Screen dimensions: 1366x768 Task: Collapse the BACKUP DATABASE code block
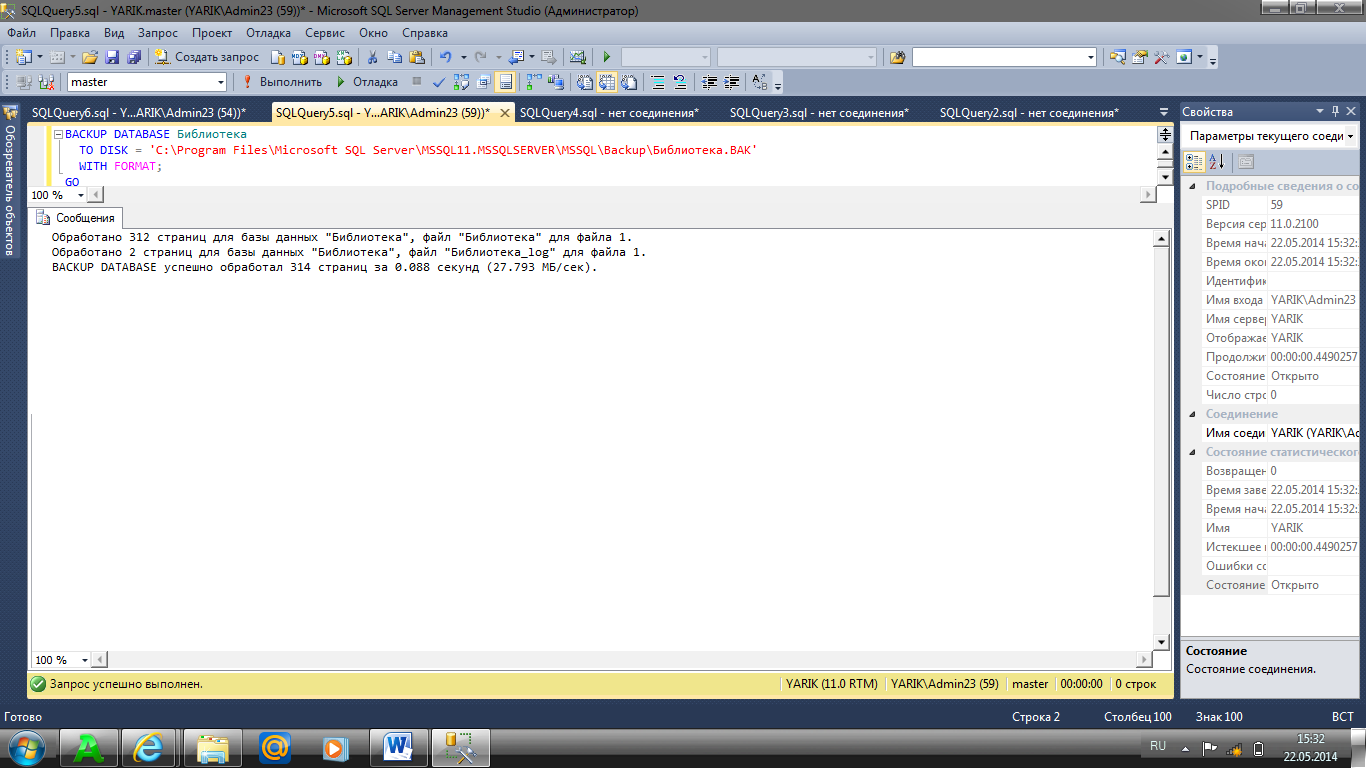pos(57,134)
